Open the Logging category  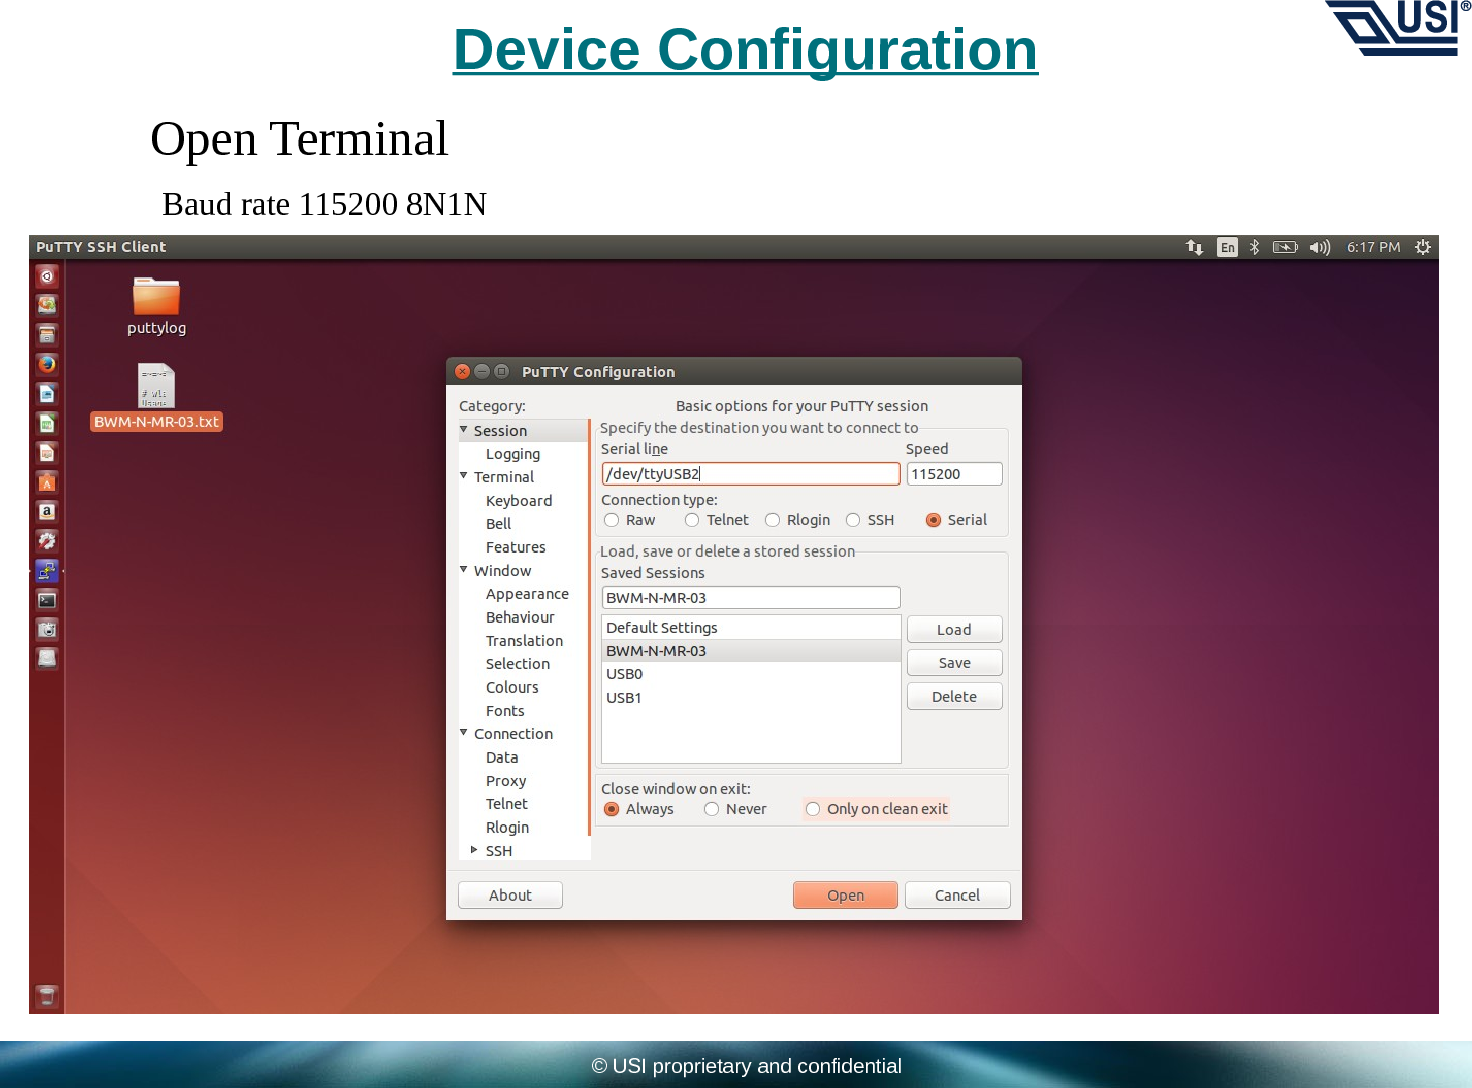pyautogui.click(x=513, y=454)
